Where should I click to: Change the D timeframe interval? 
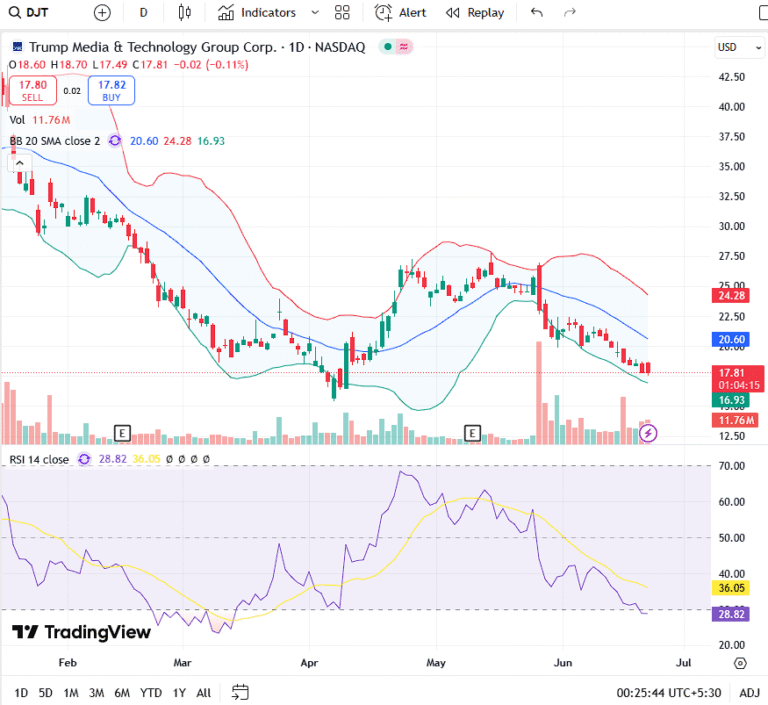point(144,13)
